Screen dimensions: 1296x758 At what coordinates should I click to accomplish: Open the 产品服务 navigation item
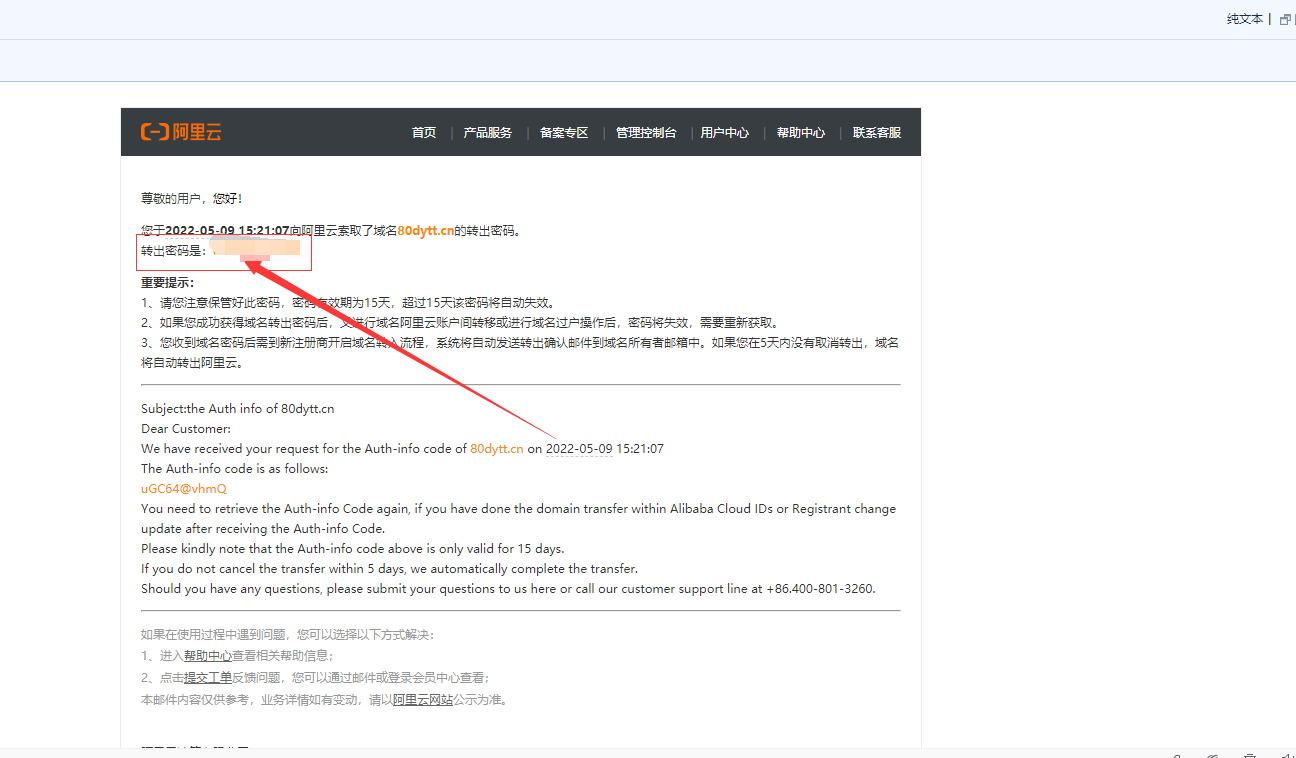pyautogui.click(x=488, y=133)
